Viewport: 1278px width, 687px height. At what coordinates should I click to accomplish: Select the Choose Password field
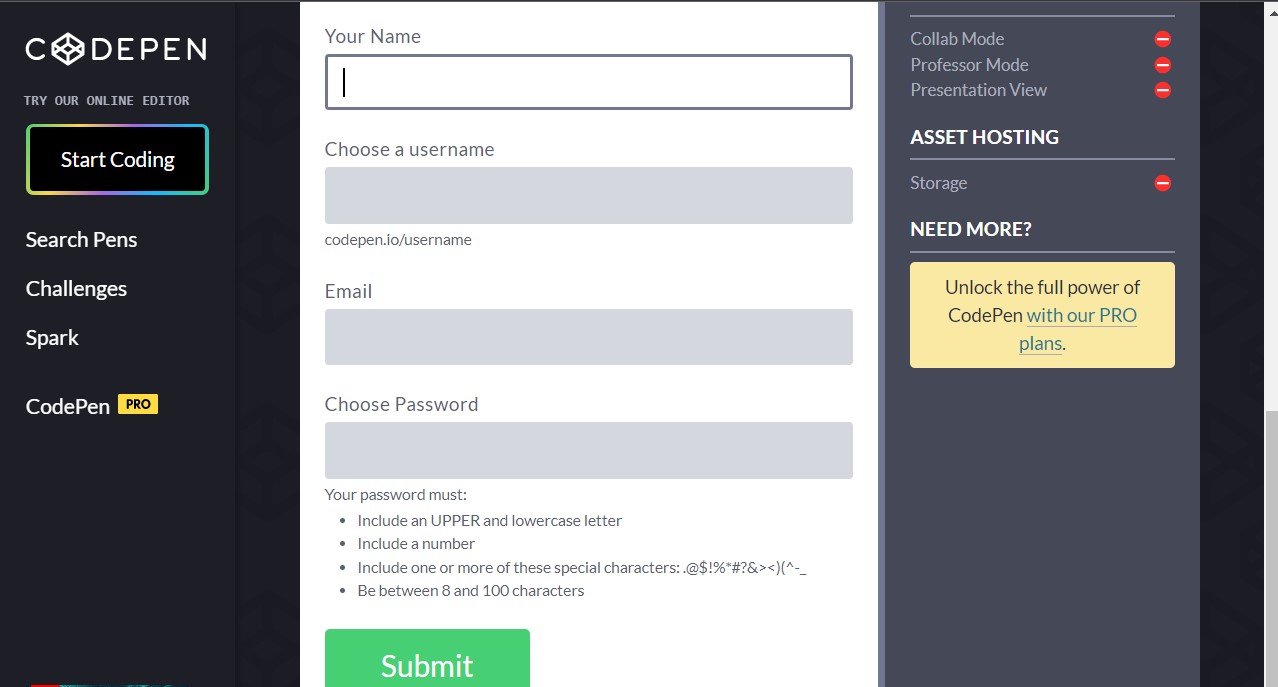[588, 450]
